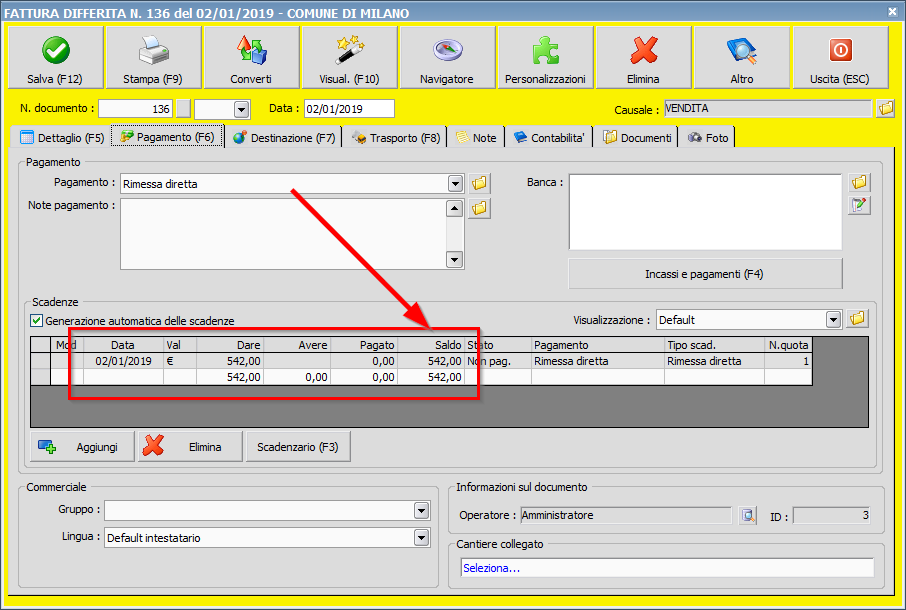The height and width of the screenshot is (610, 906).
Task: Print document with Stampa (F9)
Action: tap(152, 58)
